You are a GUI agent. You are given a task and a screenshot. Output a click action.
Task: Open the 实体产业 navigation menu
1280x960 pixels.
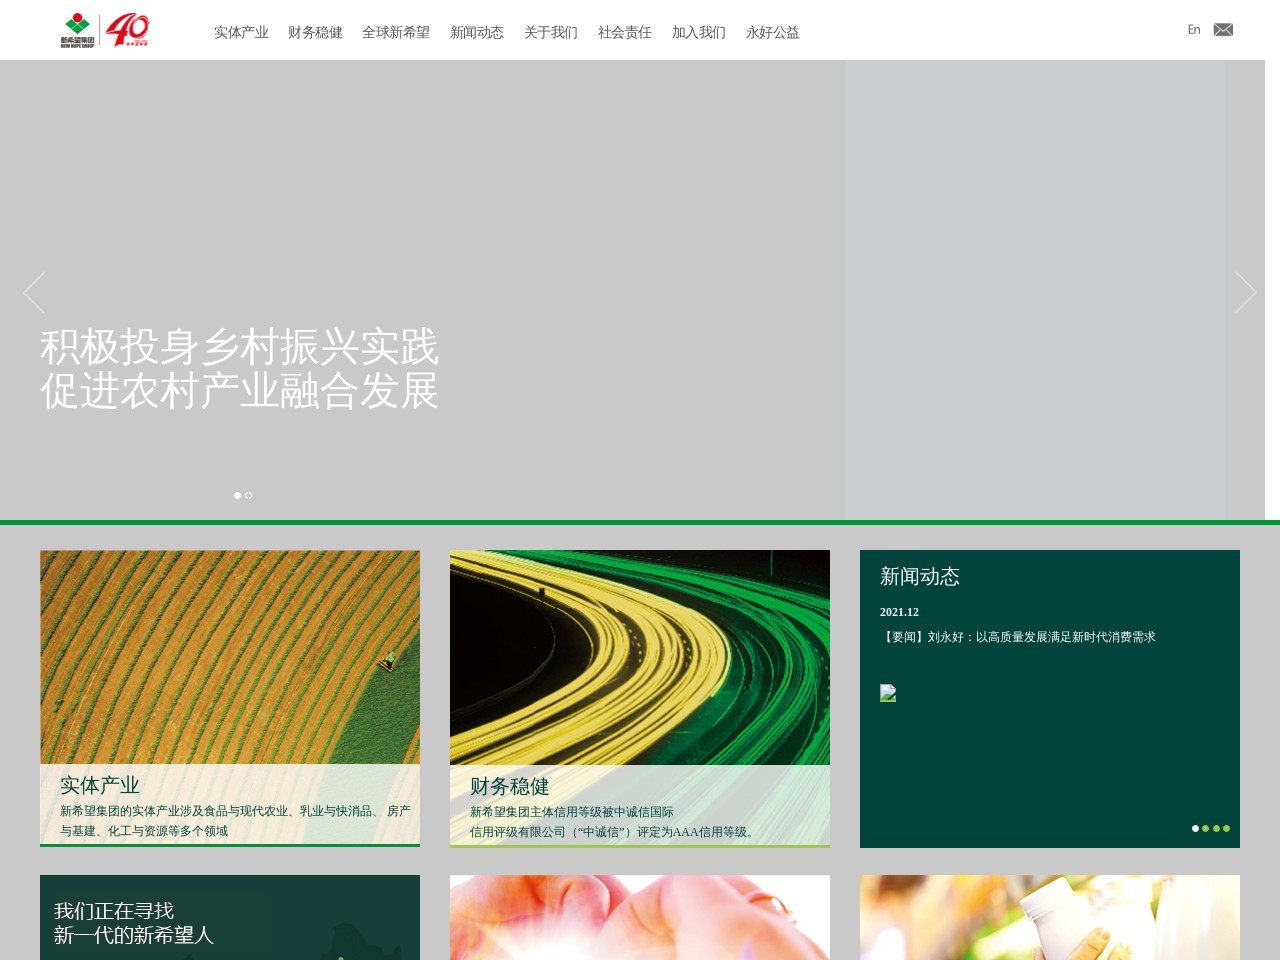tap(241, 32)
